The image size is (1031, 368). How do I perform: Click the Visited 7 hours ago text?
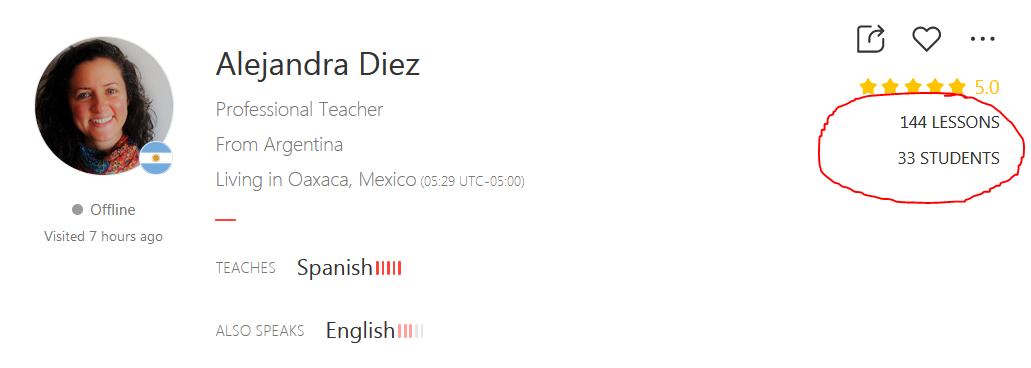pyautogui.click(x=103, y=236)
